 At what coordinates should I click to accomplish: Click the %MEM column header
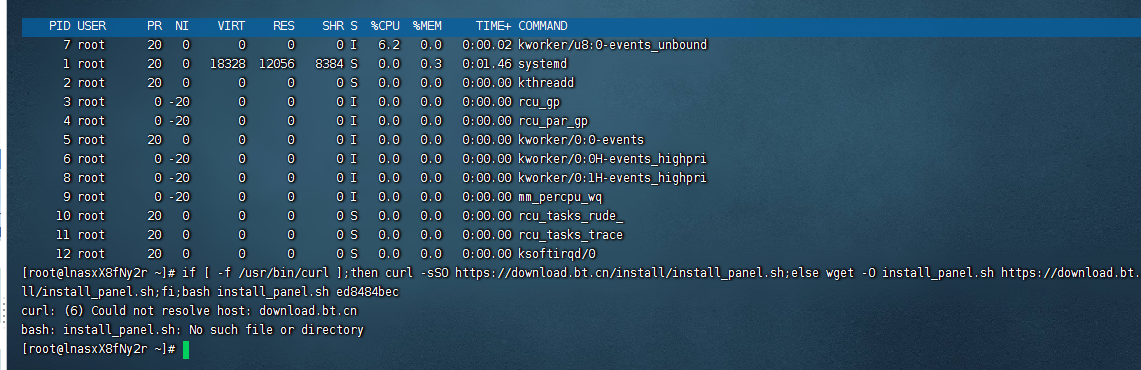427,26
